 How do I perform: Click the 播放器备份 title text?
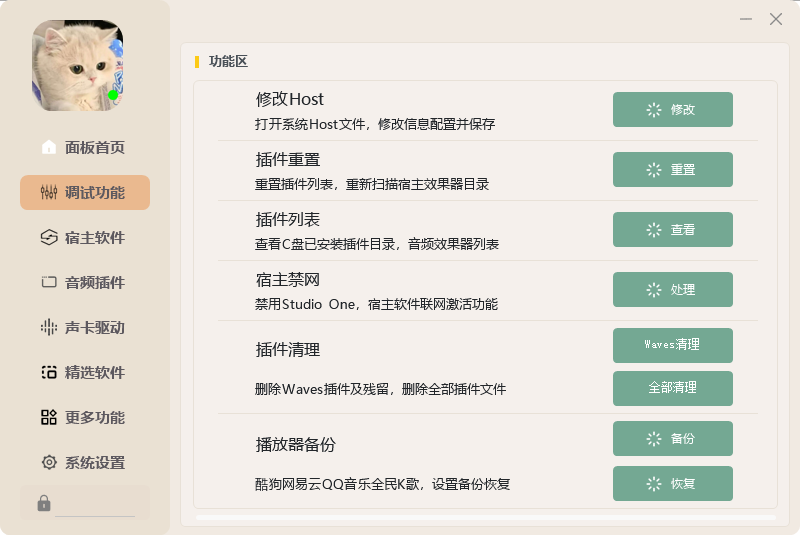295,445
